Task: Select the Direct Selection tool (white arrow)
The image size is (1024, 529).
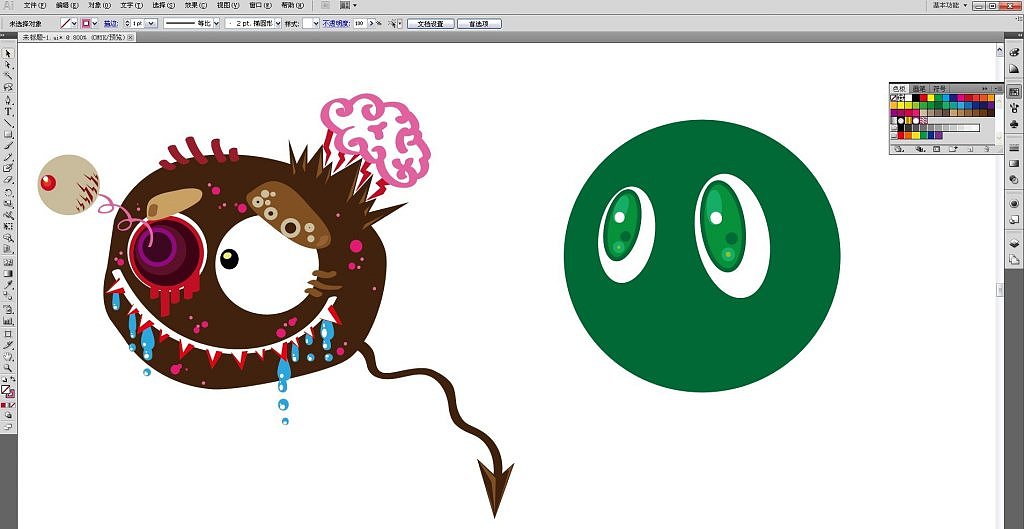Action: coord(8,65)
